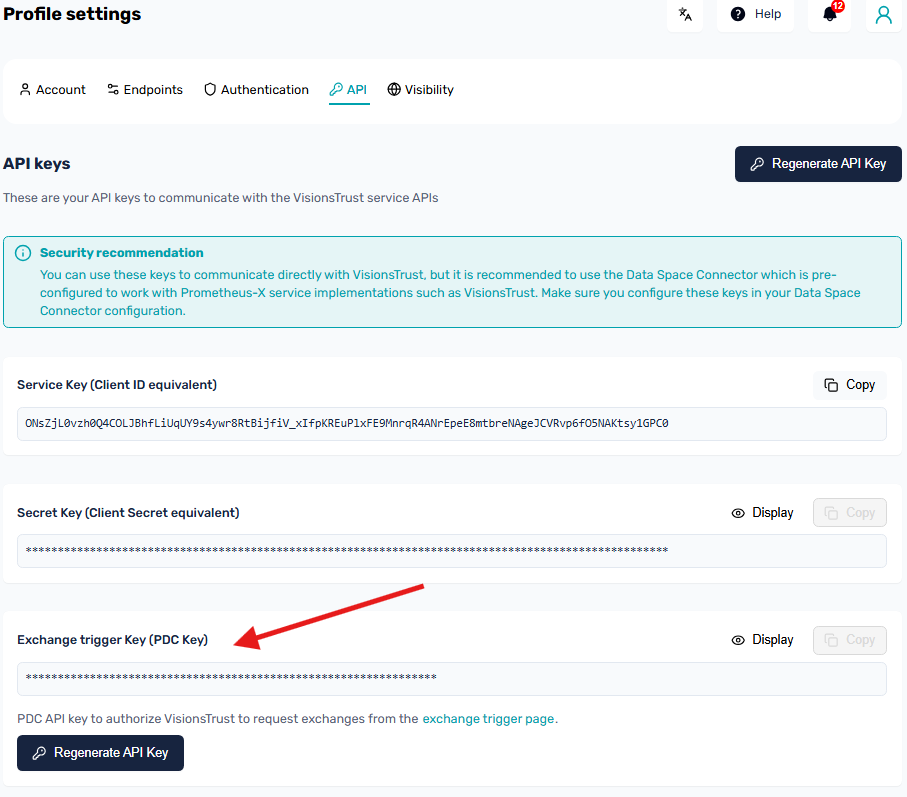The width and height of the screenshot is (907, 797).
Task: Display the Secret Key value
Action: 762,512
